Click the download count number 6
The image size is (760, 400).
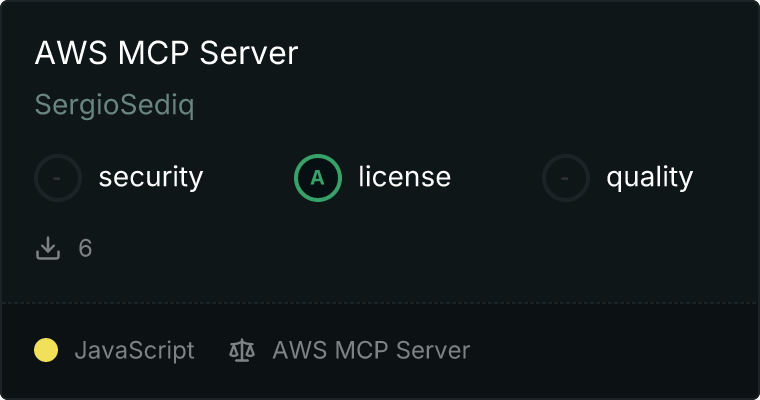click(85, 248)
